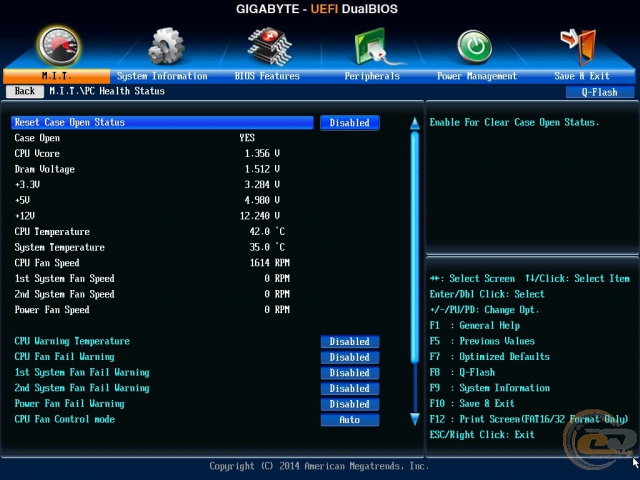The image size is (640, 480).
Task: Click M.I.T.\PC Health Status breadcrumb
Action: 107,91
